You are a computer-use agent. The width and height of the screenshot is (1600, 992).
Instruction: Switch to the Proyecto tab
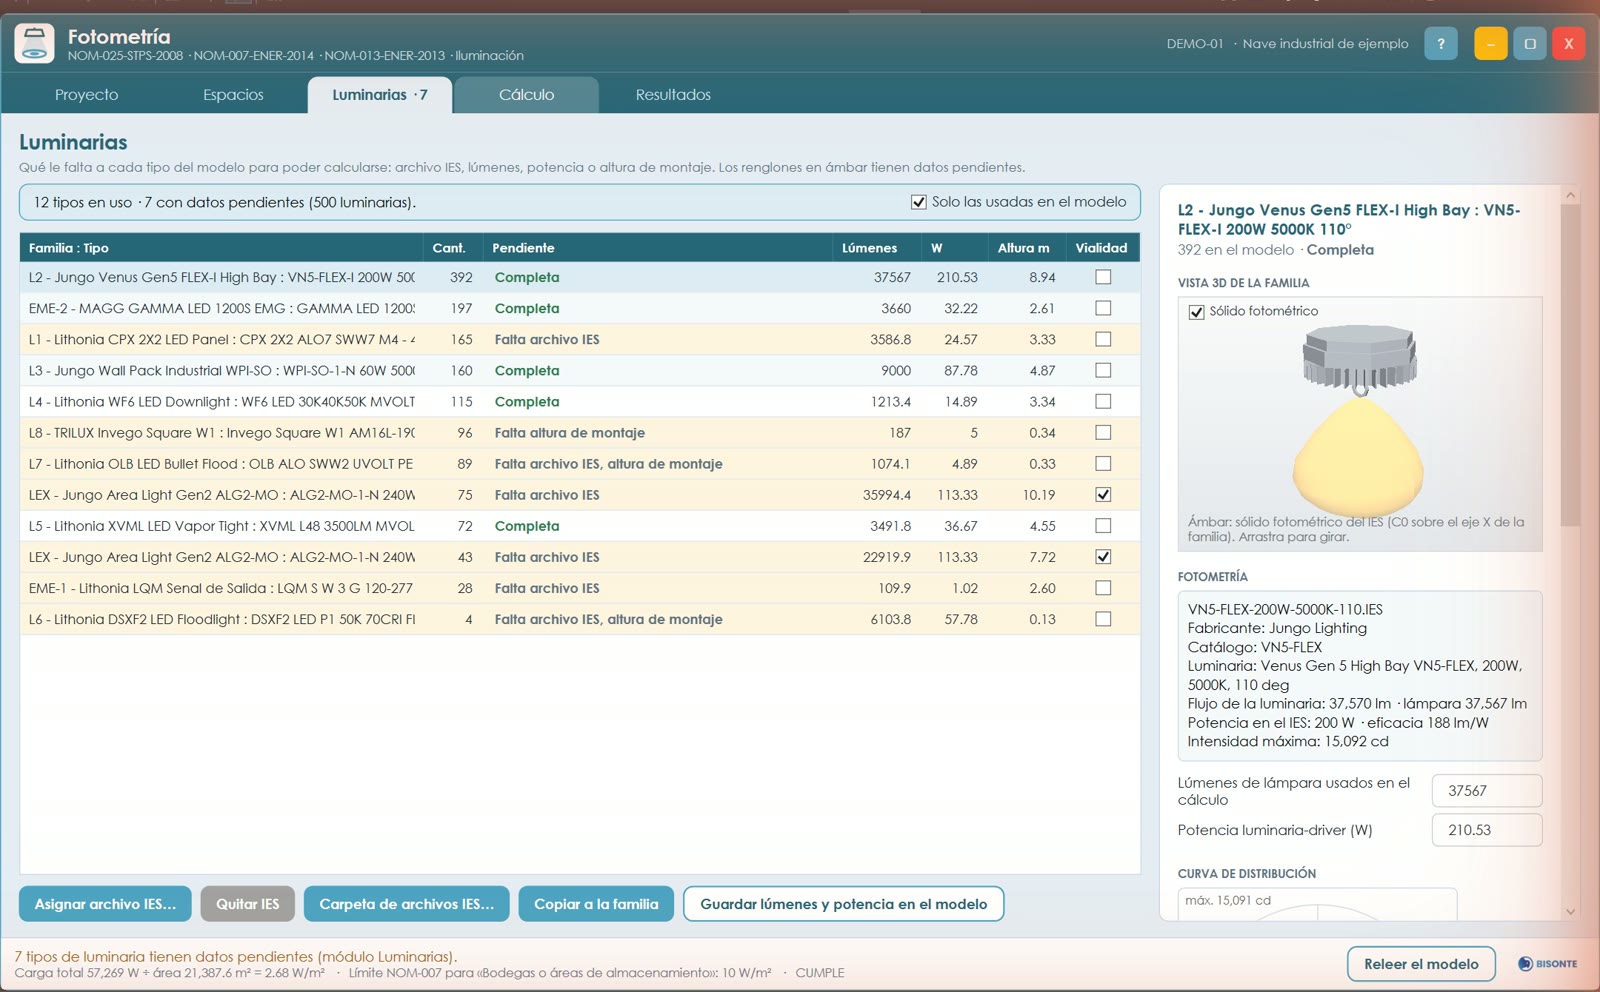pyautogui.click(x=86, y=95)
